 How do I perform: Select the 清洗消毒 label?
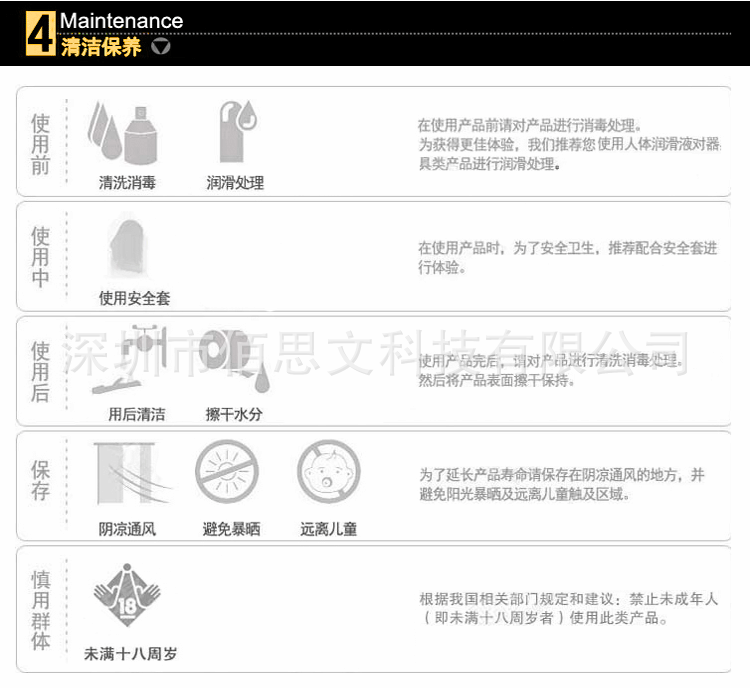click(x=127, y=182)
